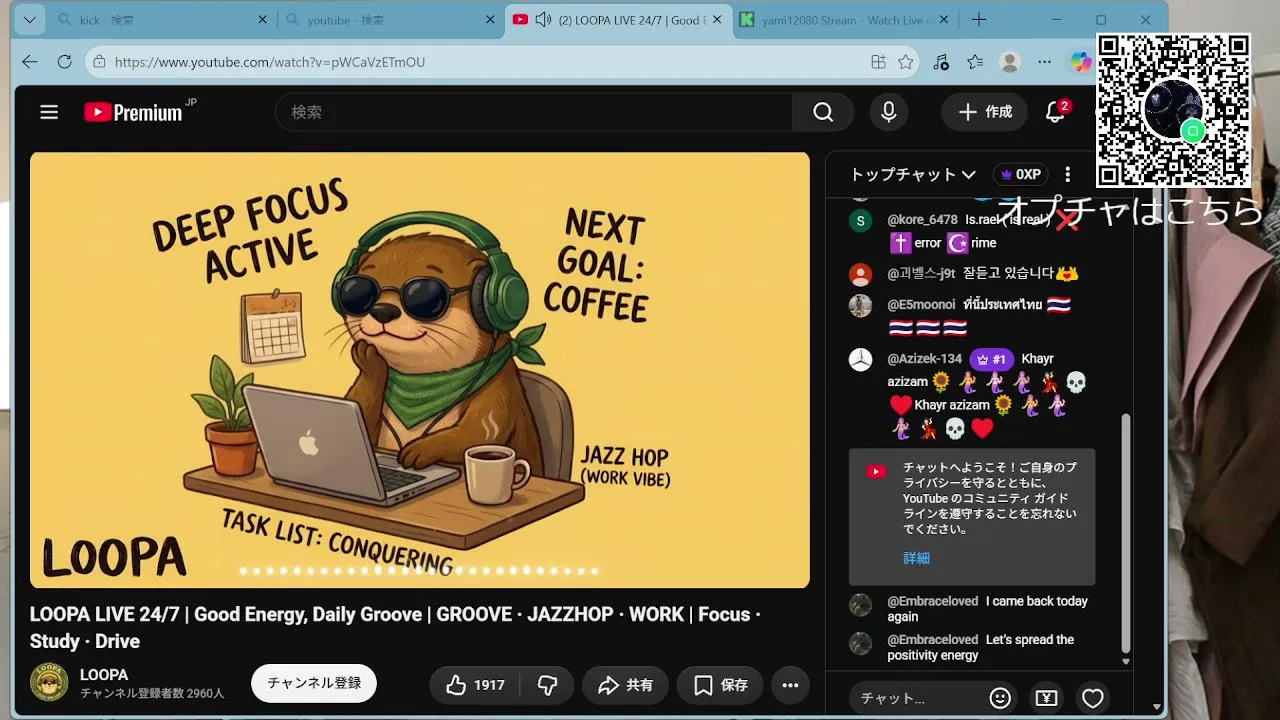This screenshot has width=1280, height=720.
Task: Switch to the yami12080 Stream browser tab
Action: tap(848, 20)
